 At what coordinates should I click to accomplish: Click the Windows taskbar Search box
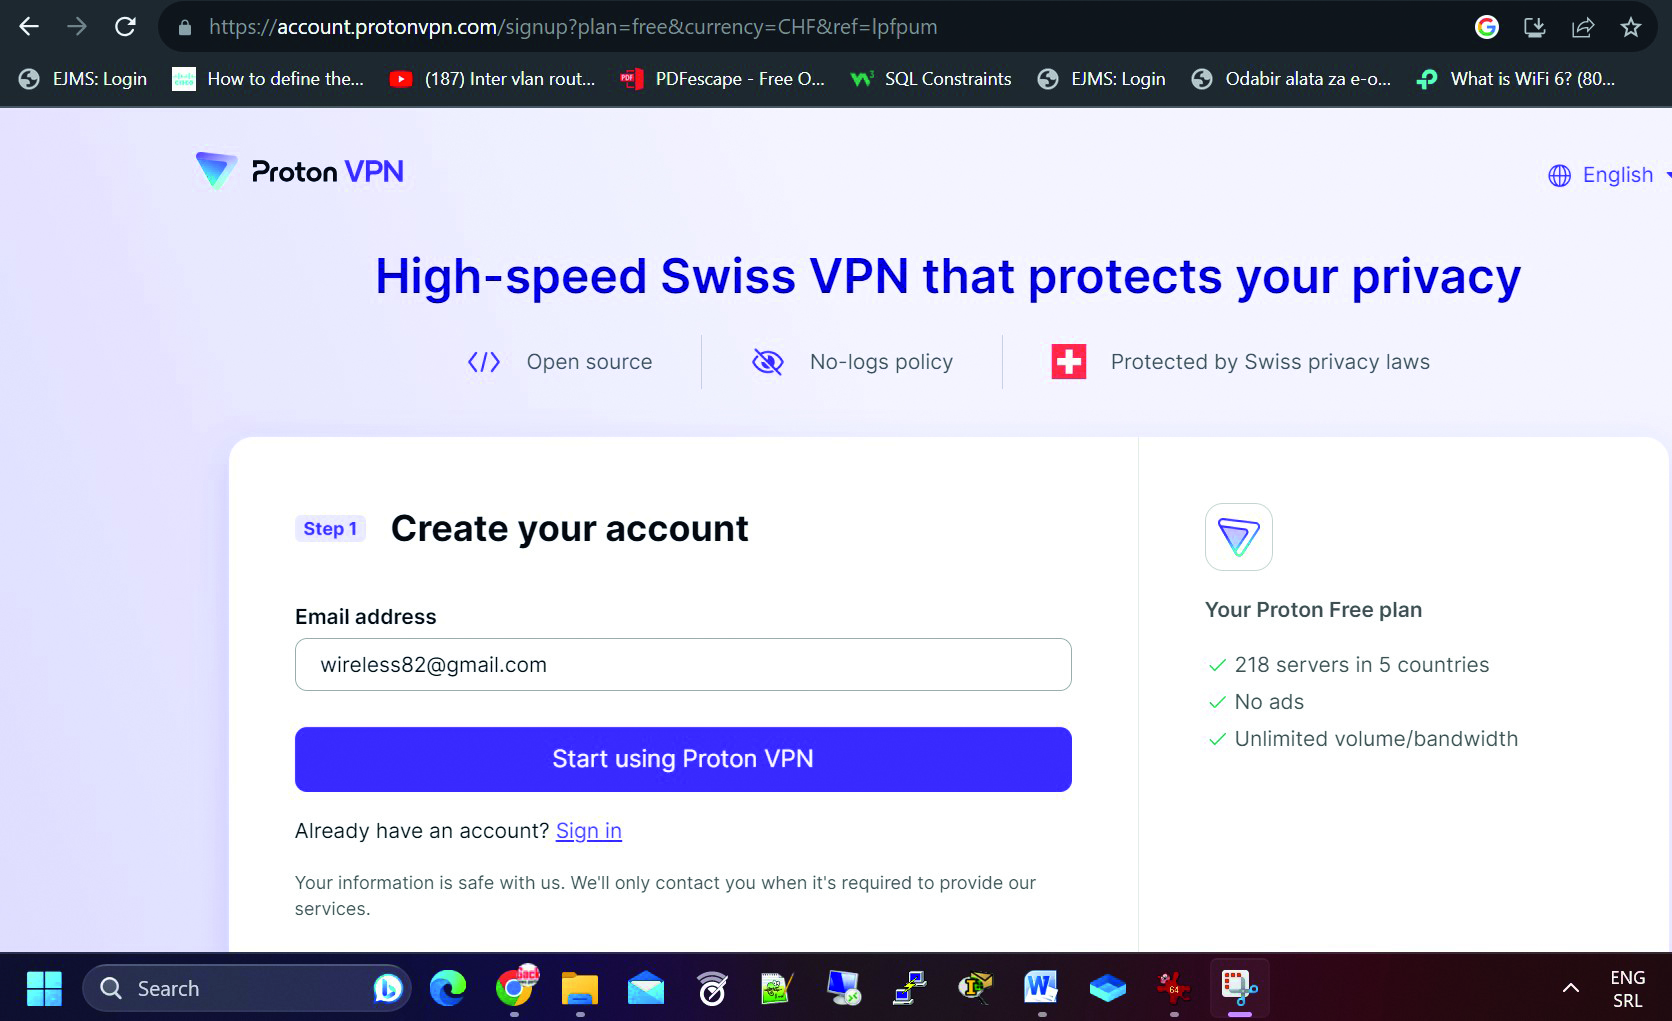(x=240, y=988)
